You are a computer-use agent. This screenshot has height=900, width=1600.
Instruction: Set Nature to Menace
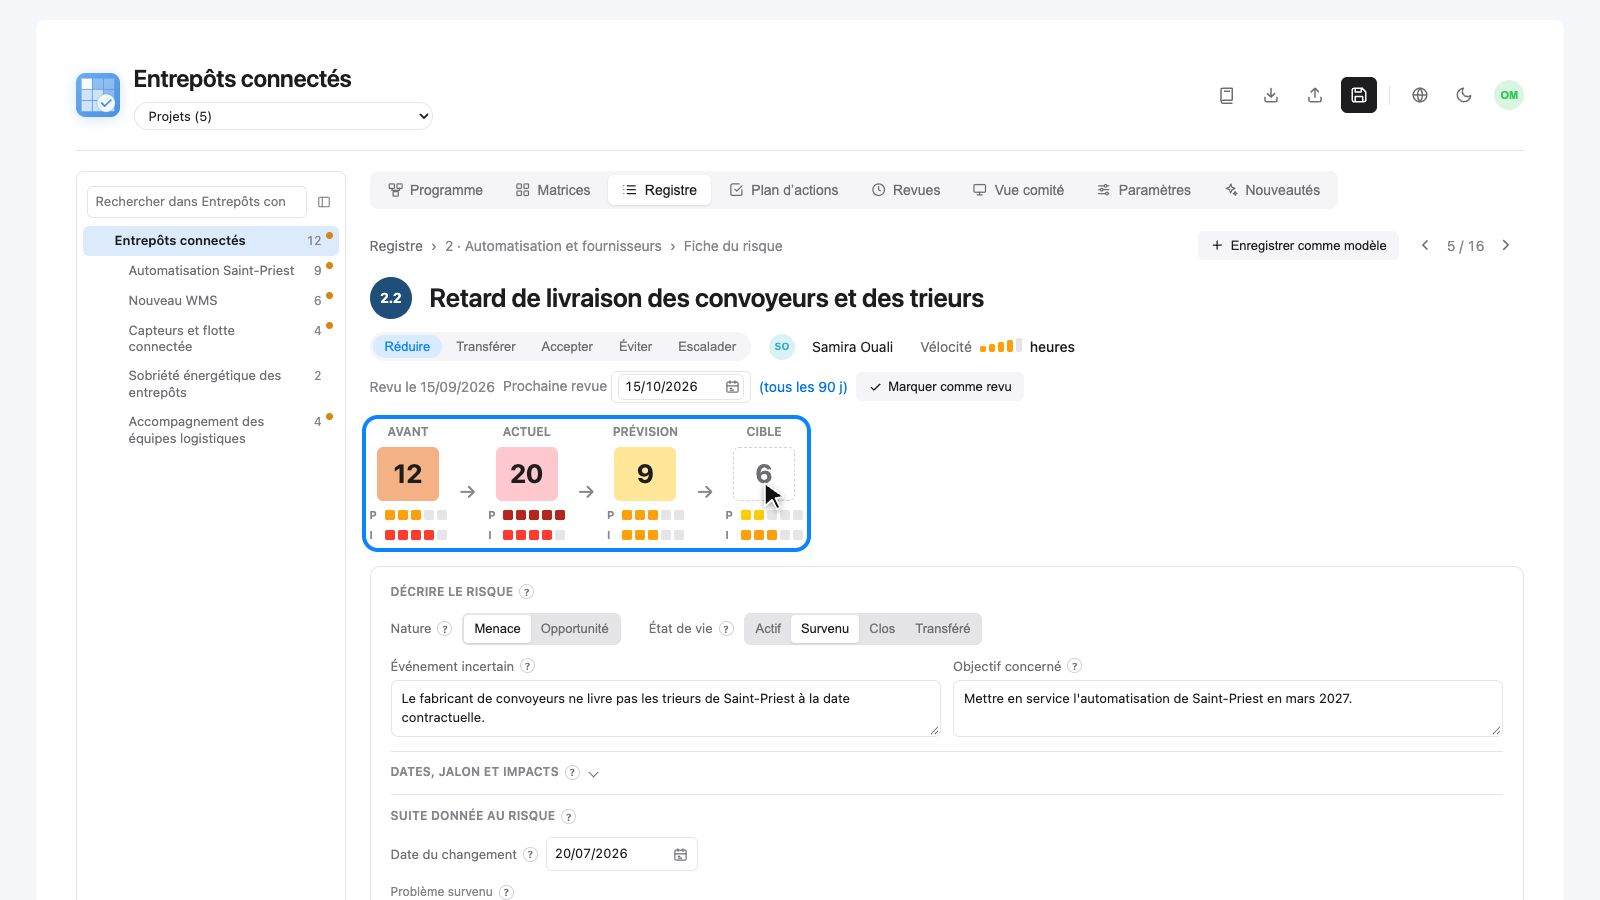(x=497, y=629)
